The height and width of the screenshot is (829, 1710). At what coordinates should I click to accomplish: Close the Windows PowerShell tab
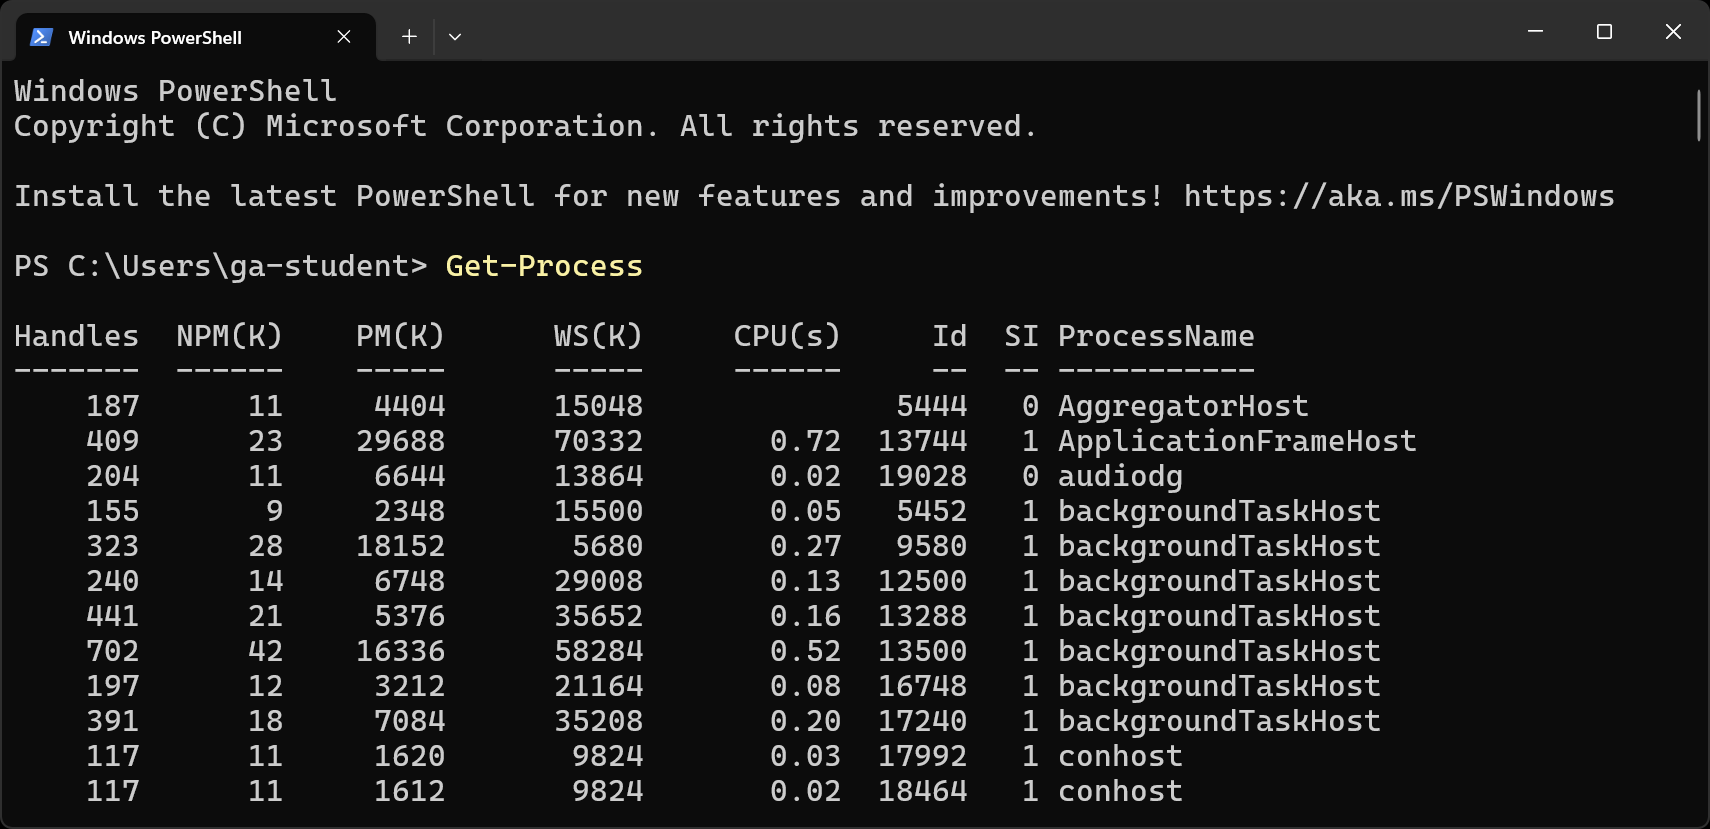point(344,37)
